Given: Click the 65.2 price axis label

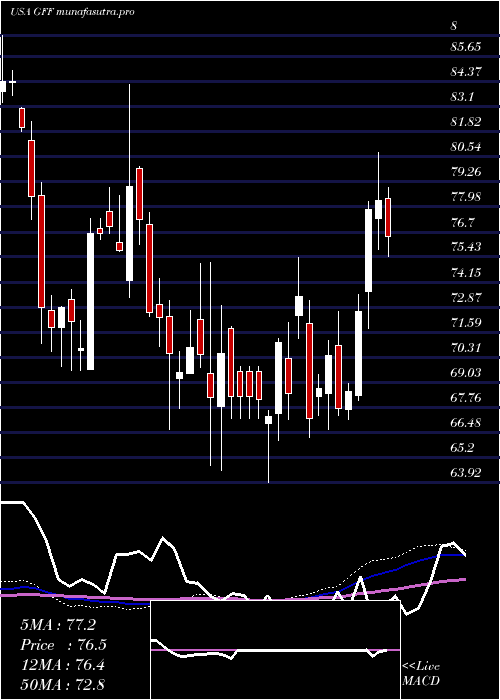Looking at the screenshot, I should (x=462, y=447).
